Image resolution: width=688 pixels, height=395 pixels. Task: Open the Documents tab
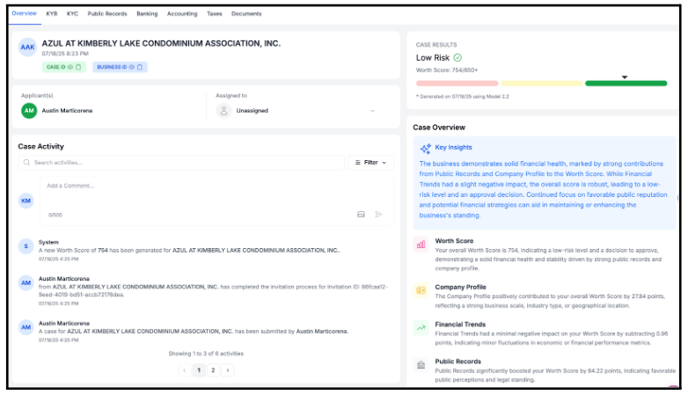tap(246, 14)
